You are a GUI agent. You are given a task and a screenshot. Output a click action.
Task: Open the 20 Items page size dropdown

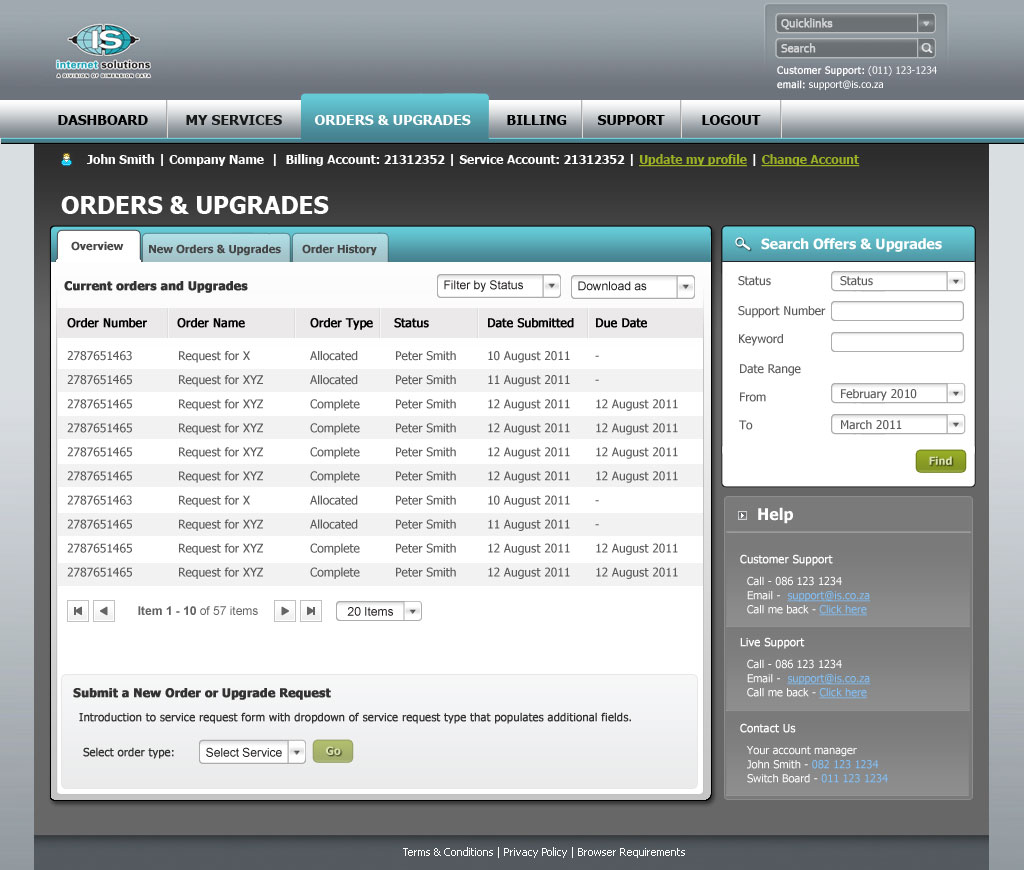tap(412, 612)
